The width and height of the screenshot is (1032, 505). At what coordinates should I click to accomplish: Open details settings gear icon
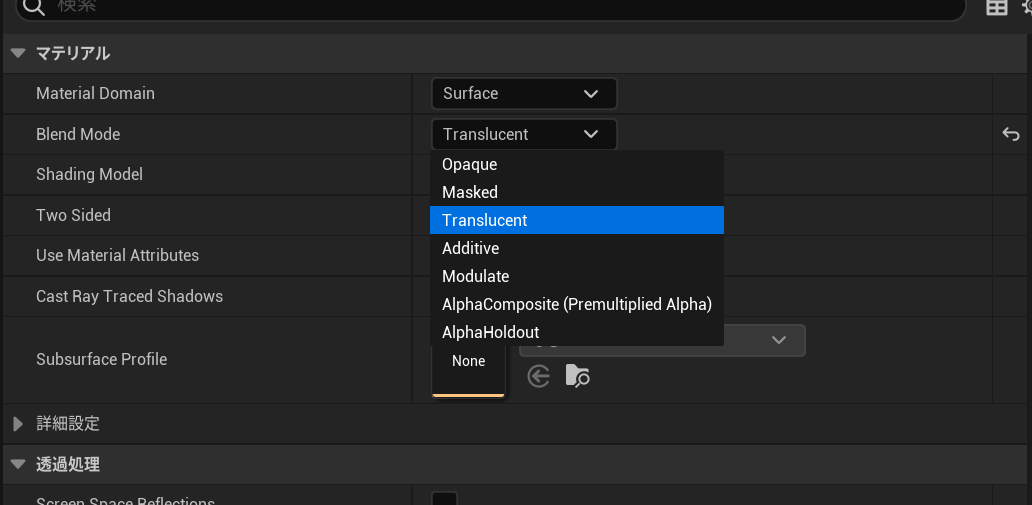tap(1025, 8)
